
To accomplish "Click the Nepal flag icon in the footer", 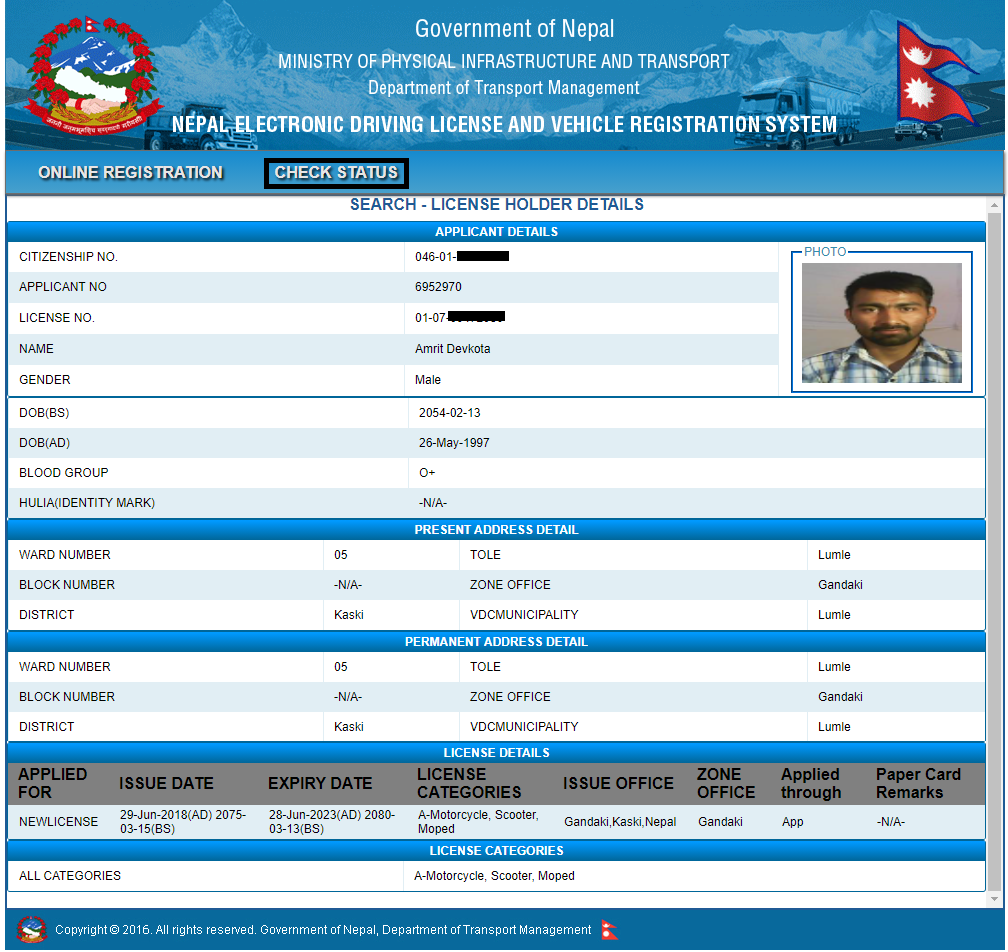I will [608, 929].
